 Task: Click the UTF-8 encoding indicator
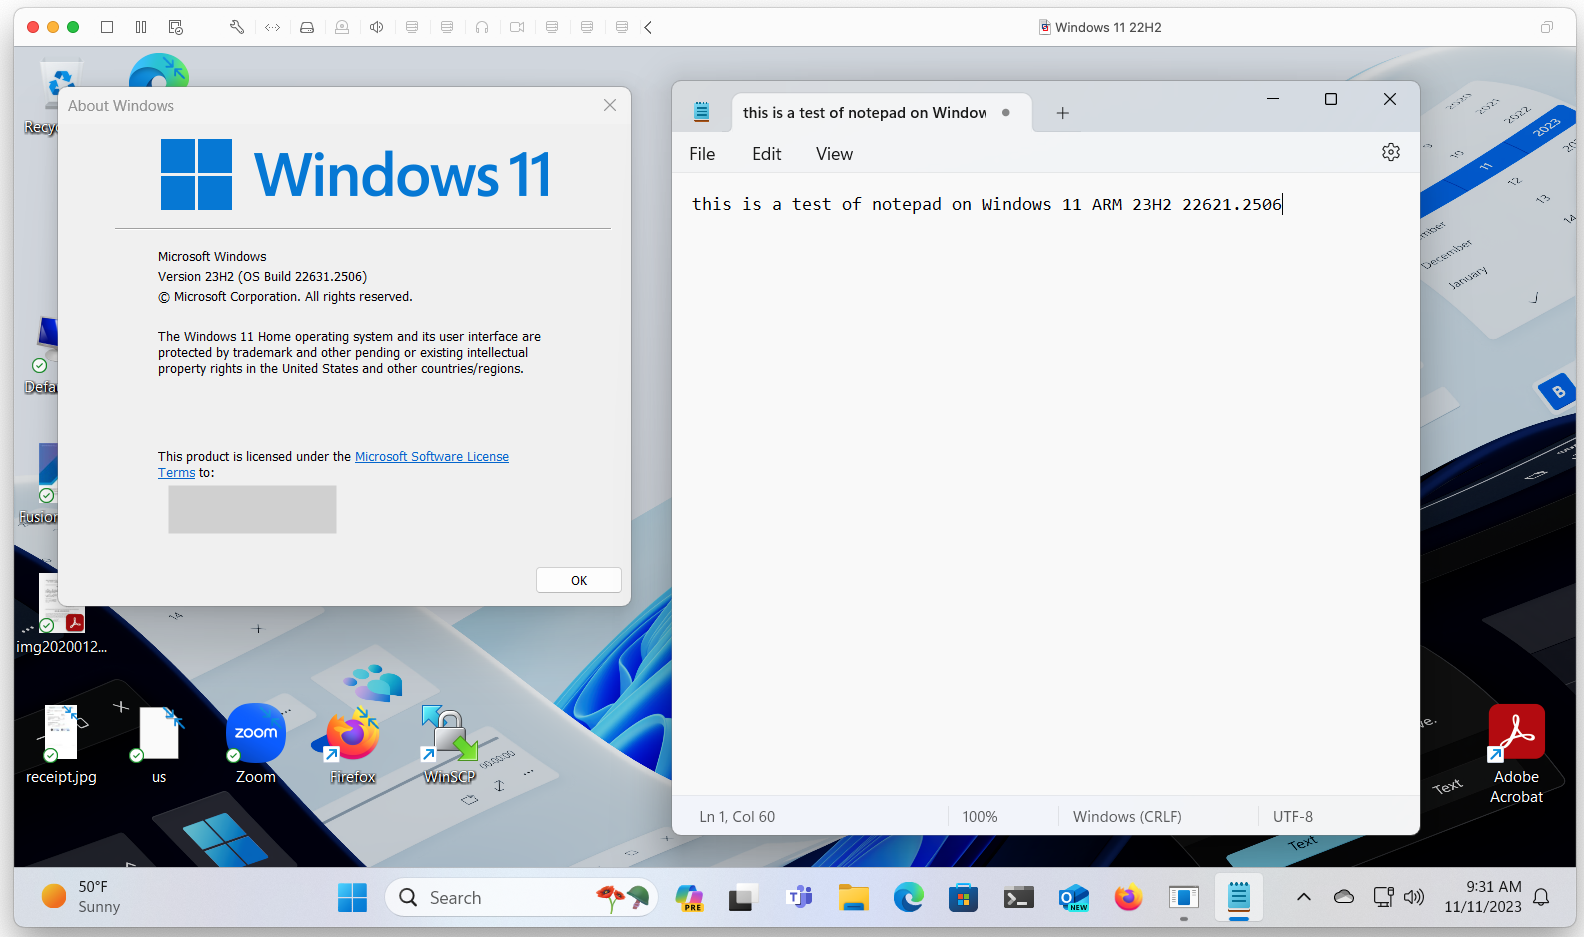(x=1293, y=817)
